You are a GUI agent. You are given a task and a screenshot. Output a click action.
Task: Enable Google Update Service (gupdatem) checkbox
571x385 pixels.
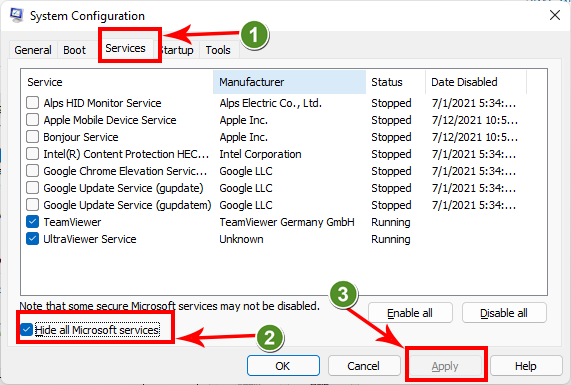[32, 205]
